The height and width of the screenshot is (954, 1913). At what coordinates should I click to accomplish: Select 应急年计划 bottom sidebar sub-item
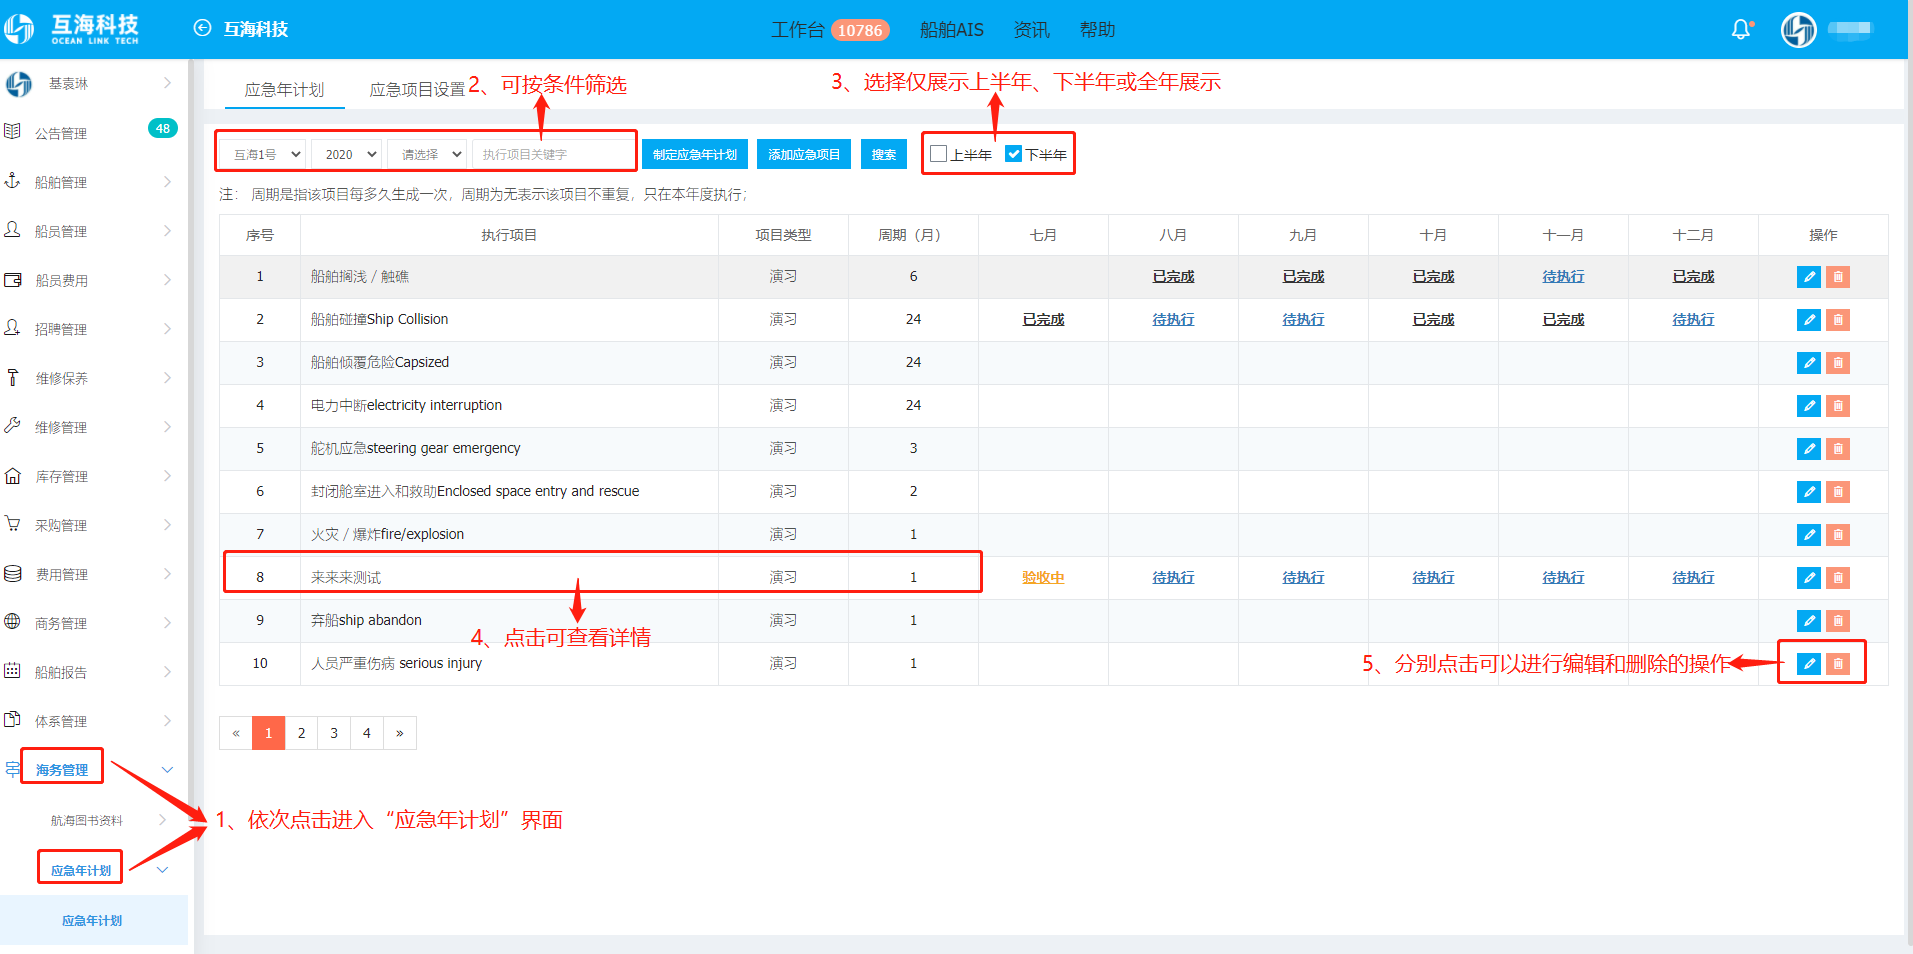tap(92, 921)
